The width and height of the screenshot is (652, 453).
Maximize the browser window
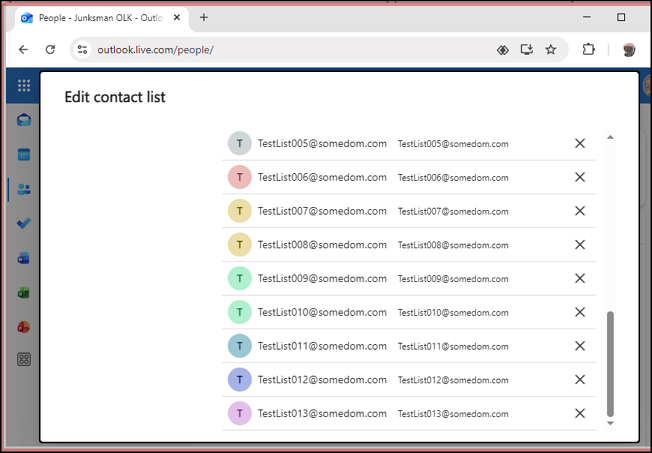click(621, 17)
